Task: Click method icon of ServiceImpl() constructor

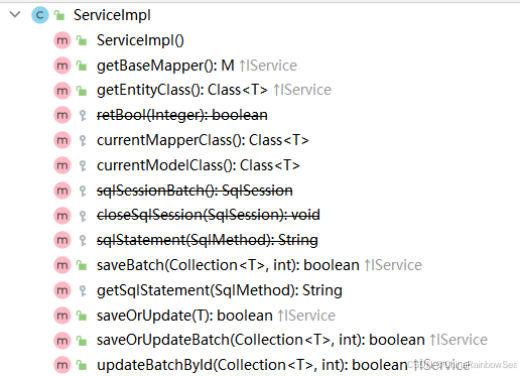Action: coord(62,40)
